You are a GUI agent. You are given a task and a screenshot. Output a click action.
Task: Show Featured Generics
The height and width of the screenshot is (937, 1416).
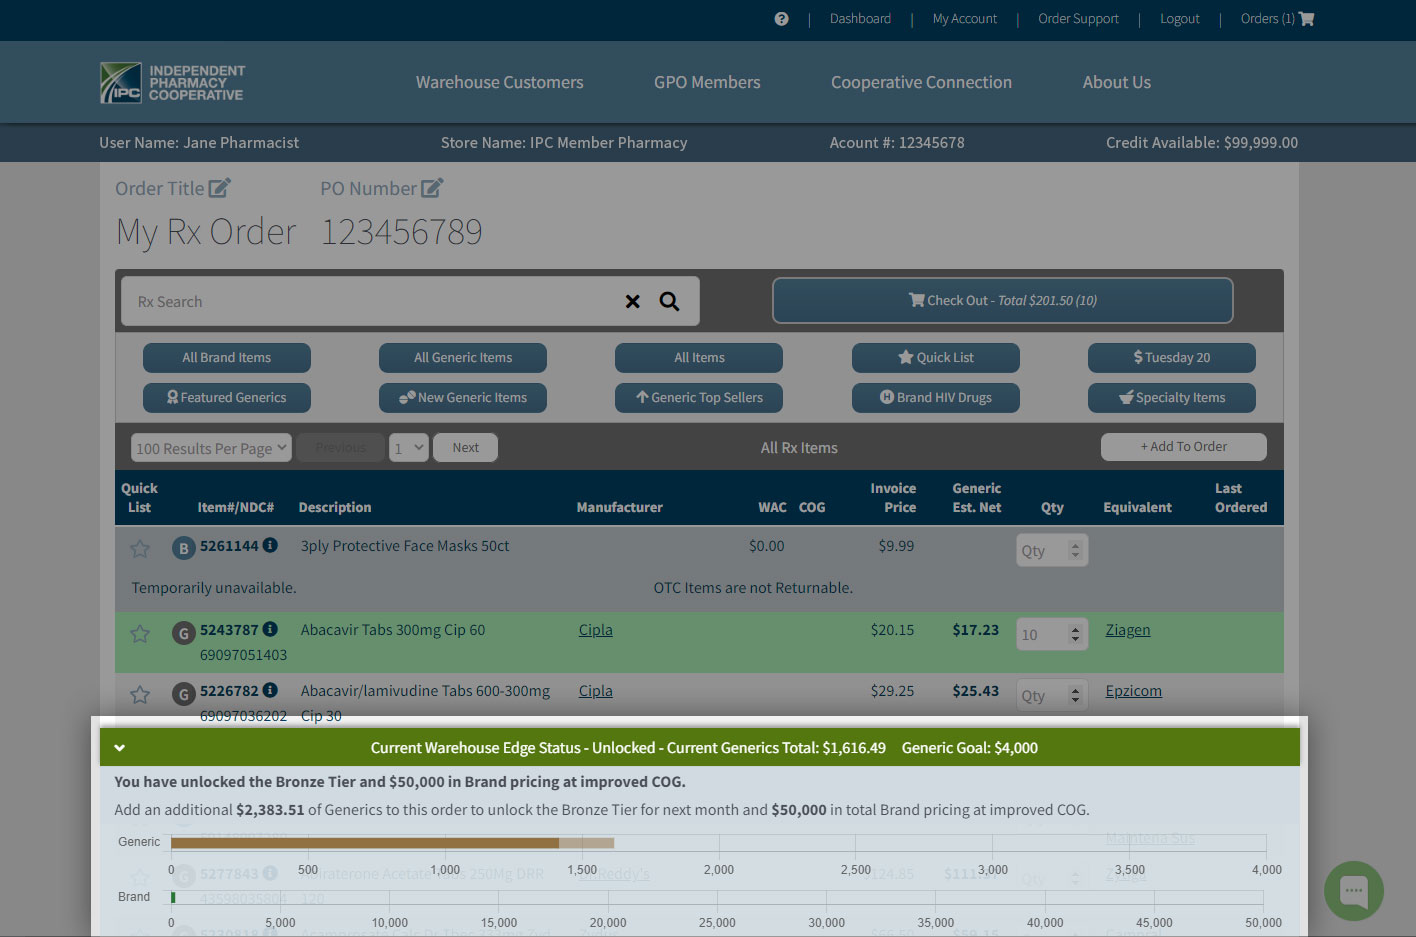click(227, 398)
